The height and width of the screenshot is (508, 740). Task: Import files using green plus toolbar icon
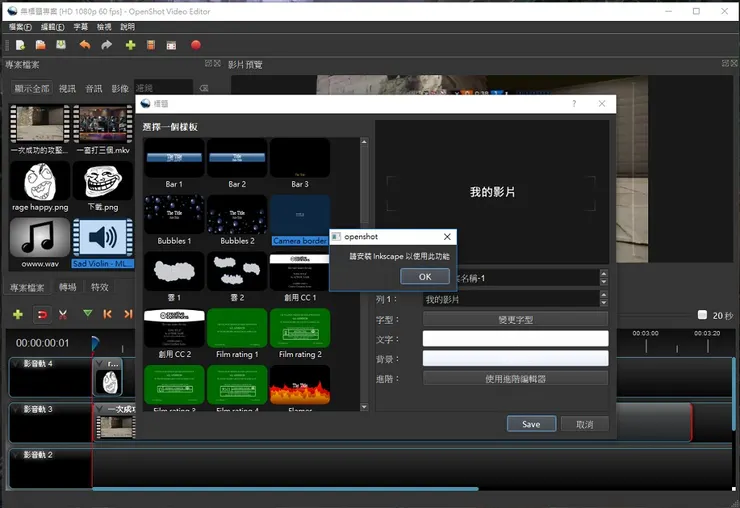130,45
